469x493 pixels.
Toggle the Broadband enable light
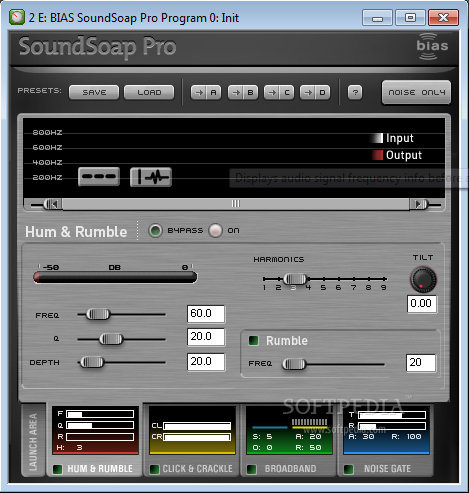[x=251, y=469]
